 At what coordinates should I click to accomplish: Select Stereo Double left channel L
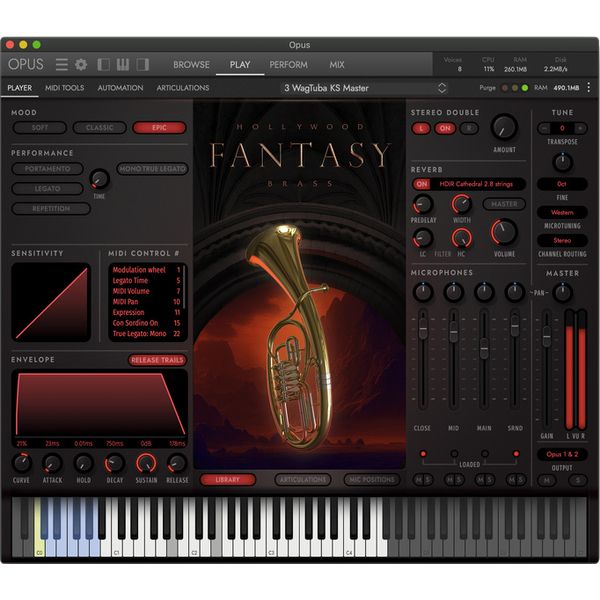(x=421, y=128)
